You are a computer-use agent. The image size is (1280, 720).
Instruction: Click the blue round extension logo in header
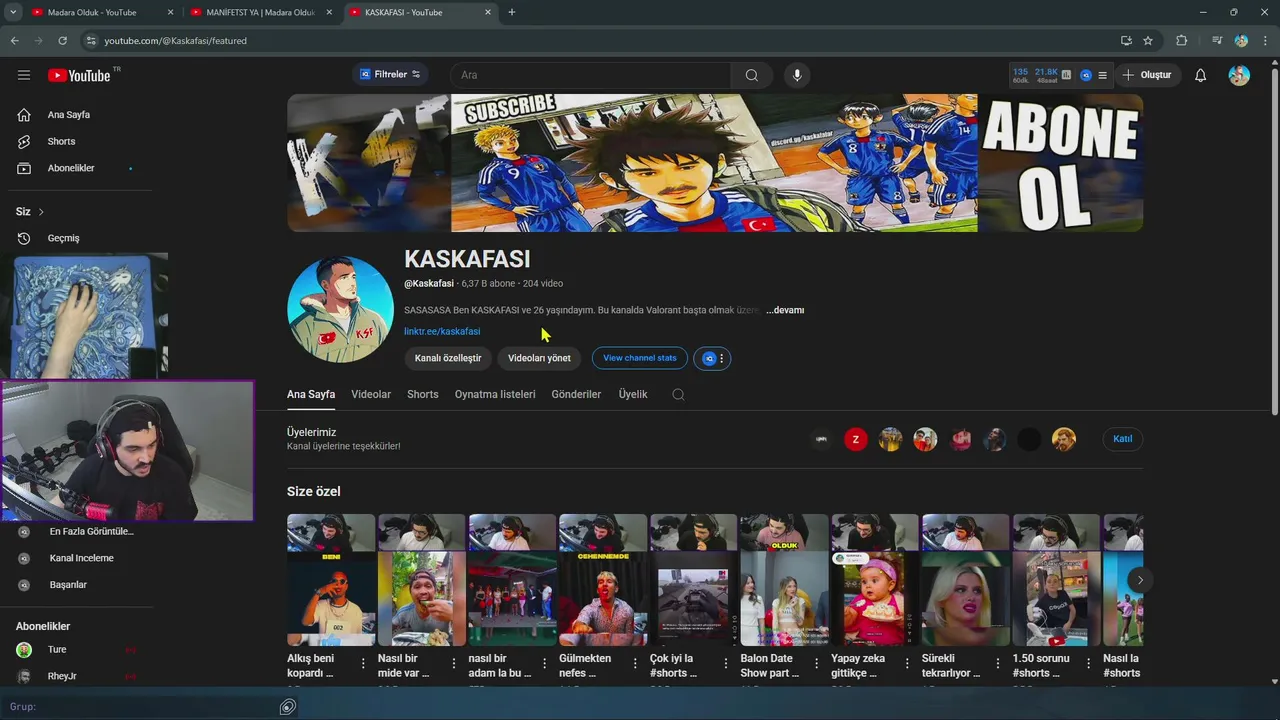(x=1086, y=75)
